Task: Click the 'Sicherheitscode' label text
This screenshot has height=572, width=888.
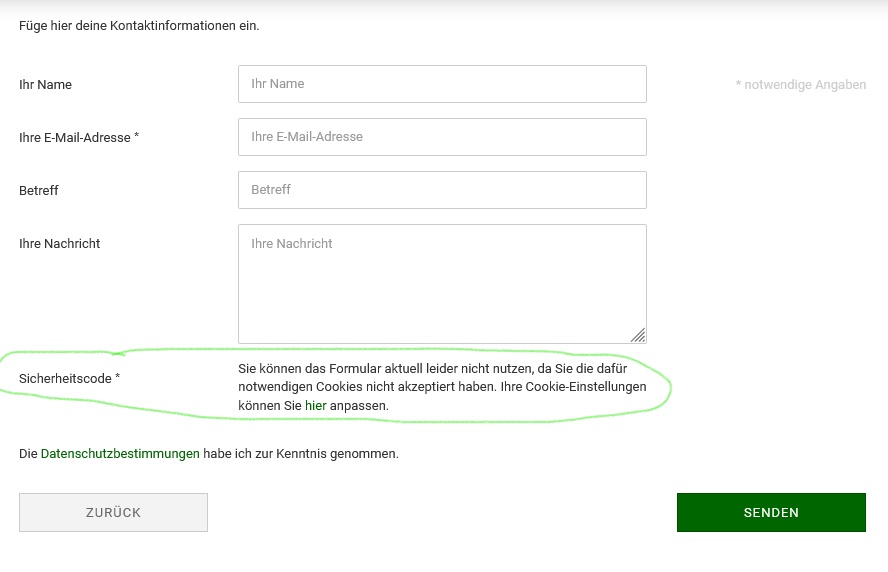Action: 65,379
